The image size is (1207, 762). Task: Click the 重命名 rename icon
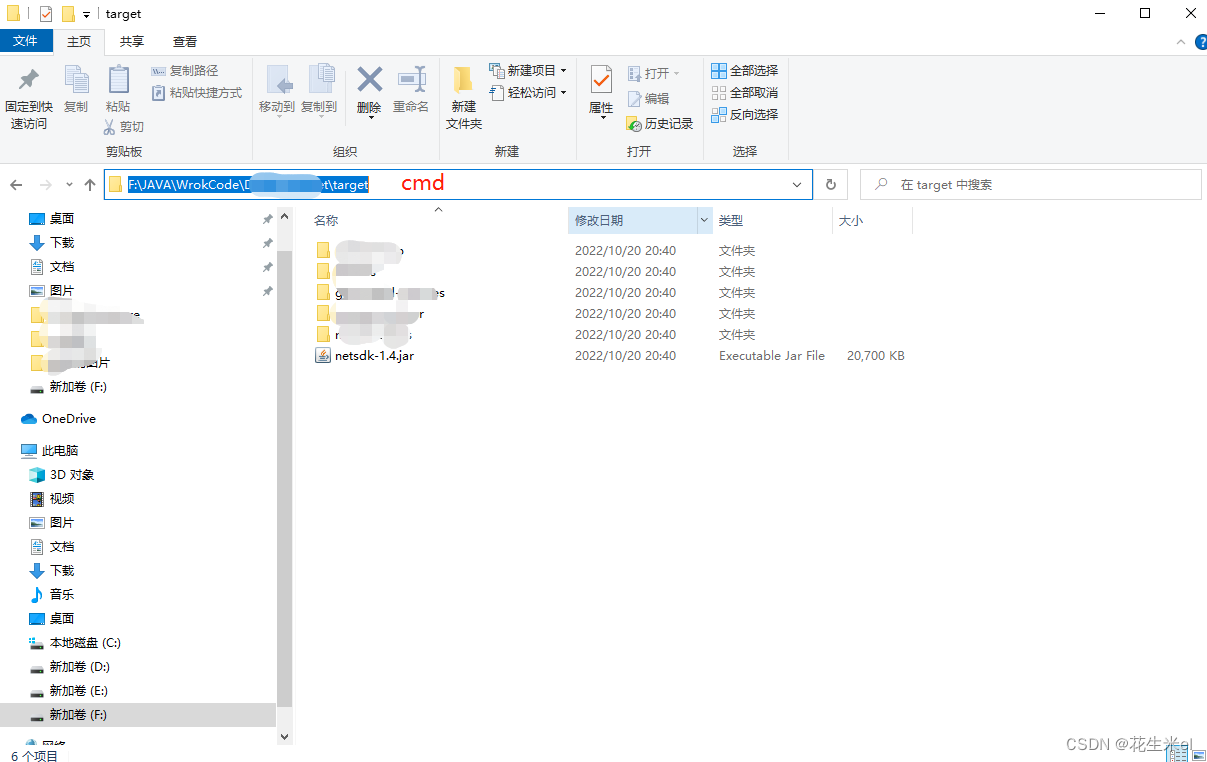pos(411,80)
